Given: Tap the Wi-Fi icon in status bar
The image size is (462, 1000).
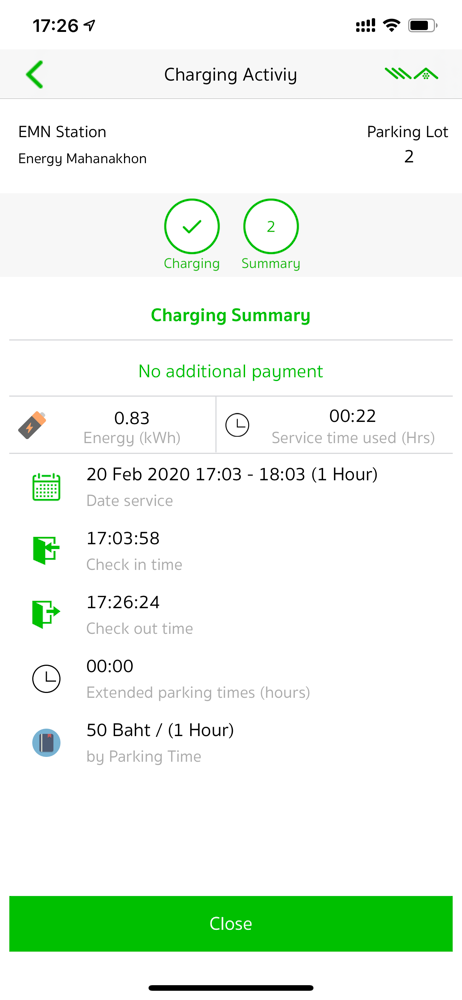Looking at the screenshot, I should (391, 26).
